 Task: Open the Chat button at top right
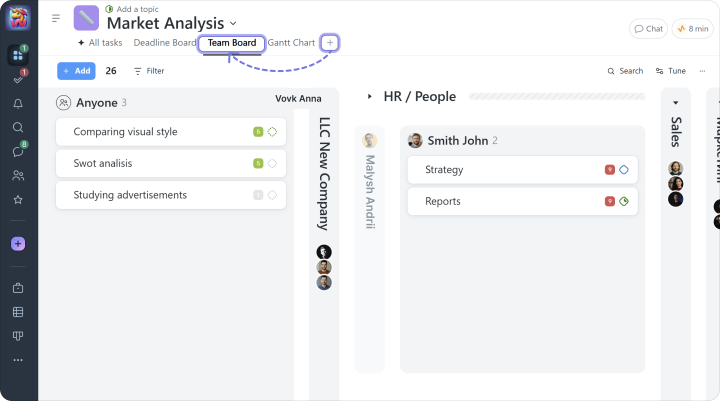coord(648,29)
